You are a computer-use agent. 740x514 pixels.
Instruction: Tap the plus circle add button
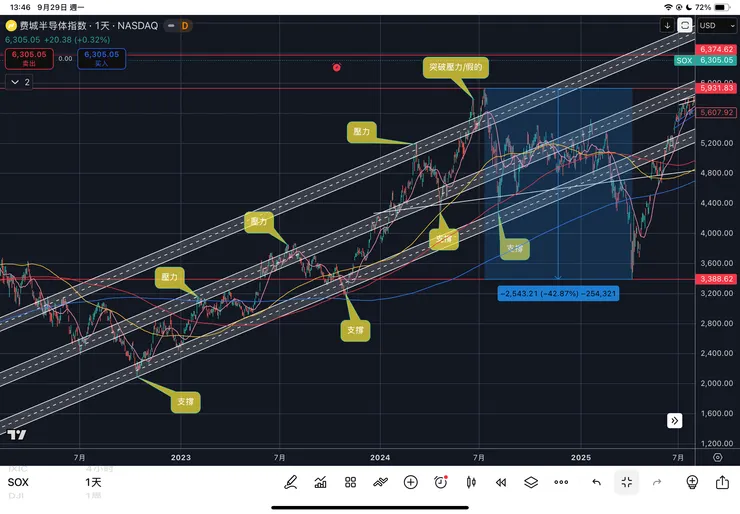(411, 482)
